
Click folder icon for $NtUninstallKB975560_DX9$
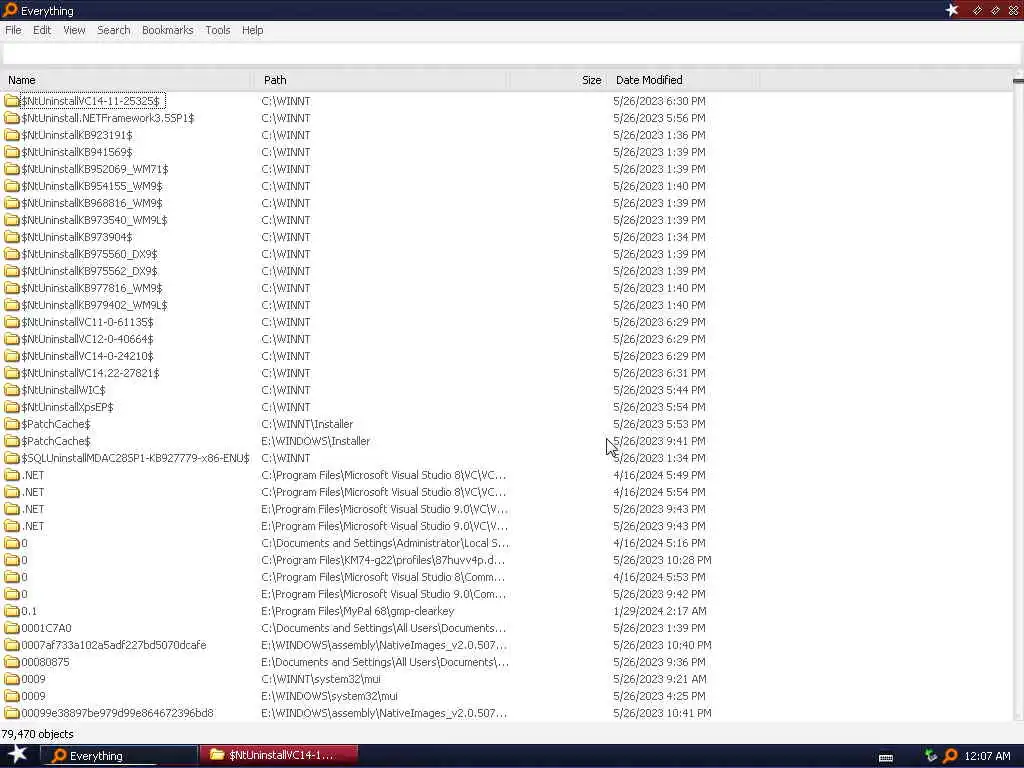pos(12,253)
